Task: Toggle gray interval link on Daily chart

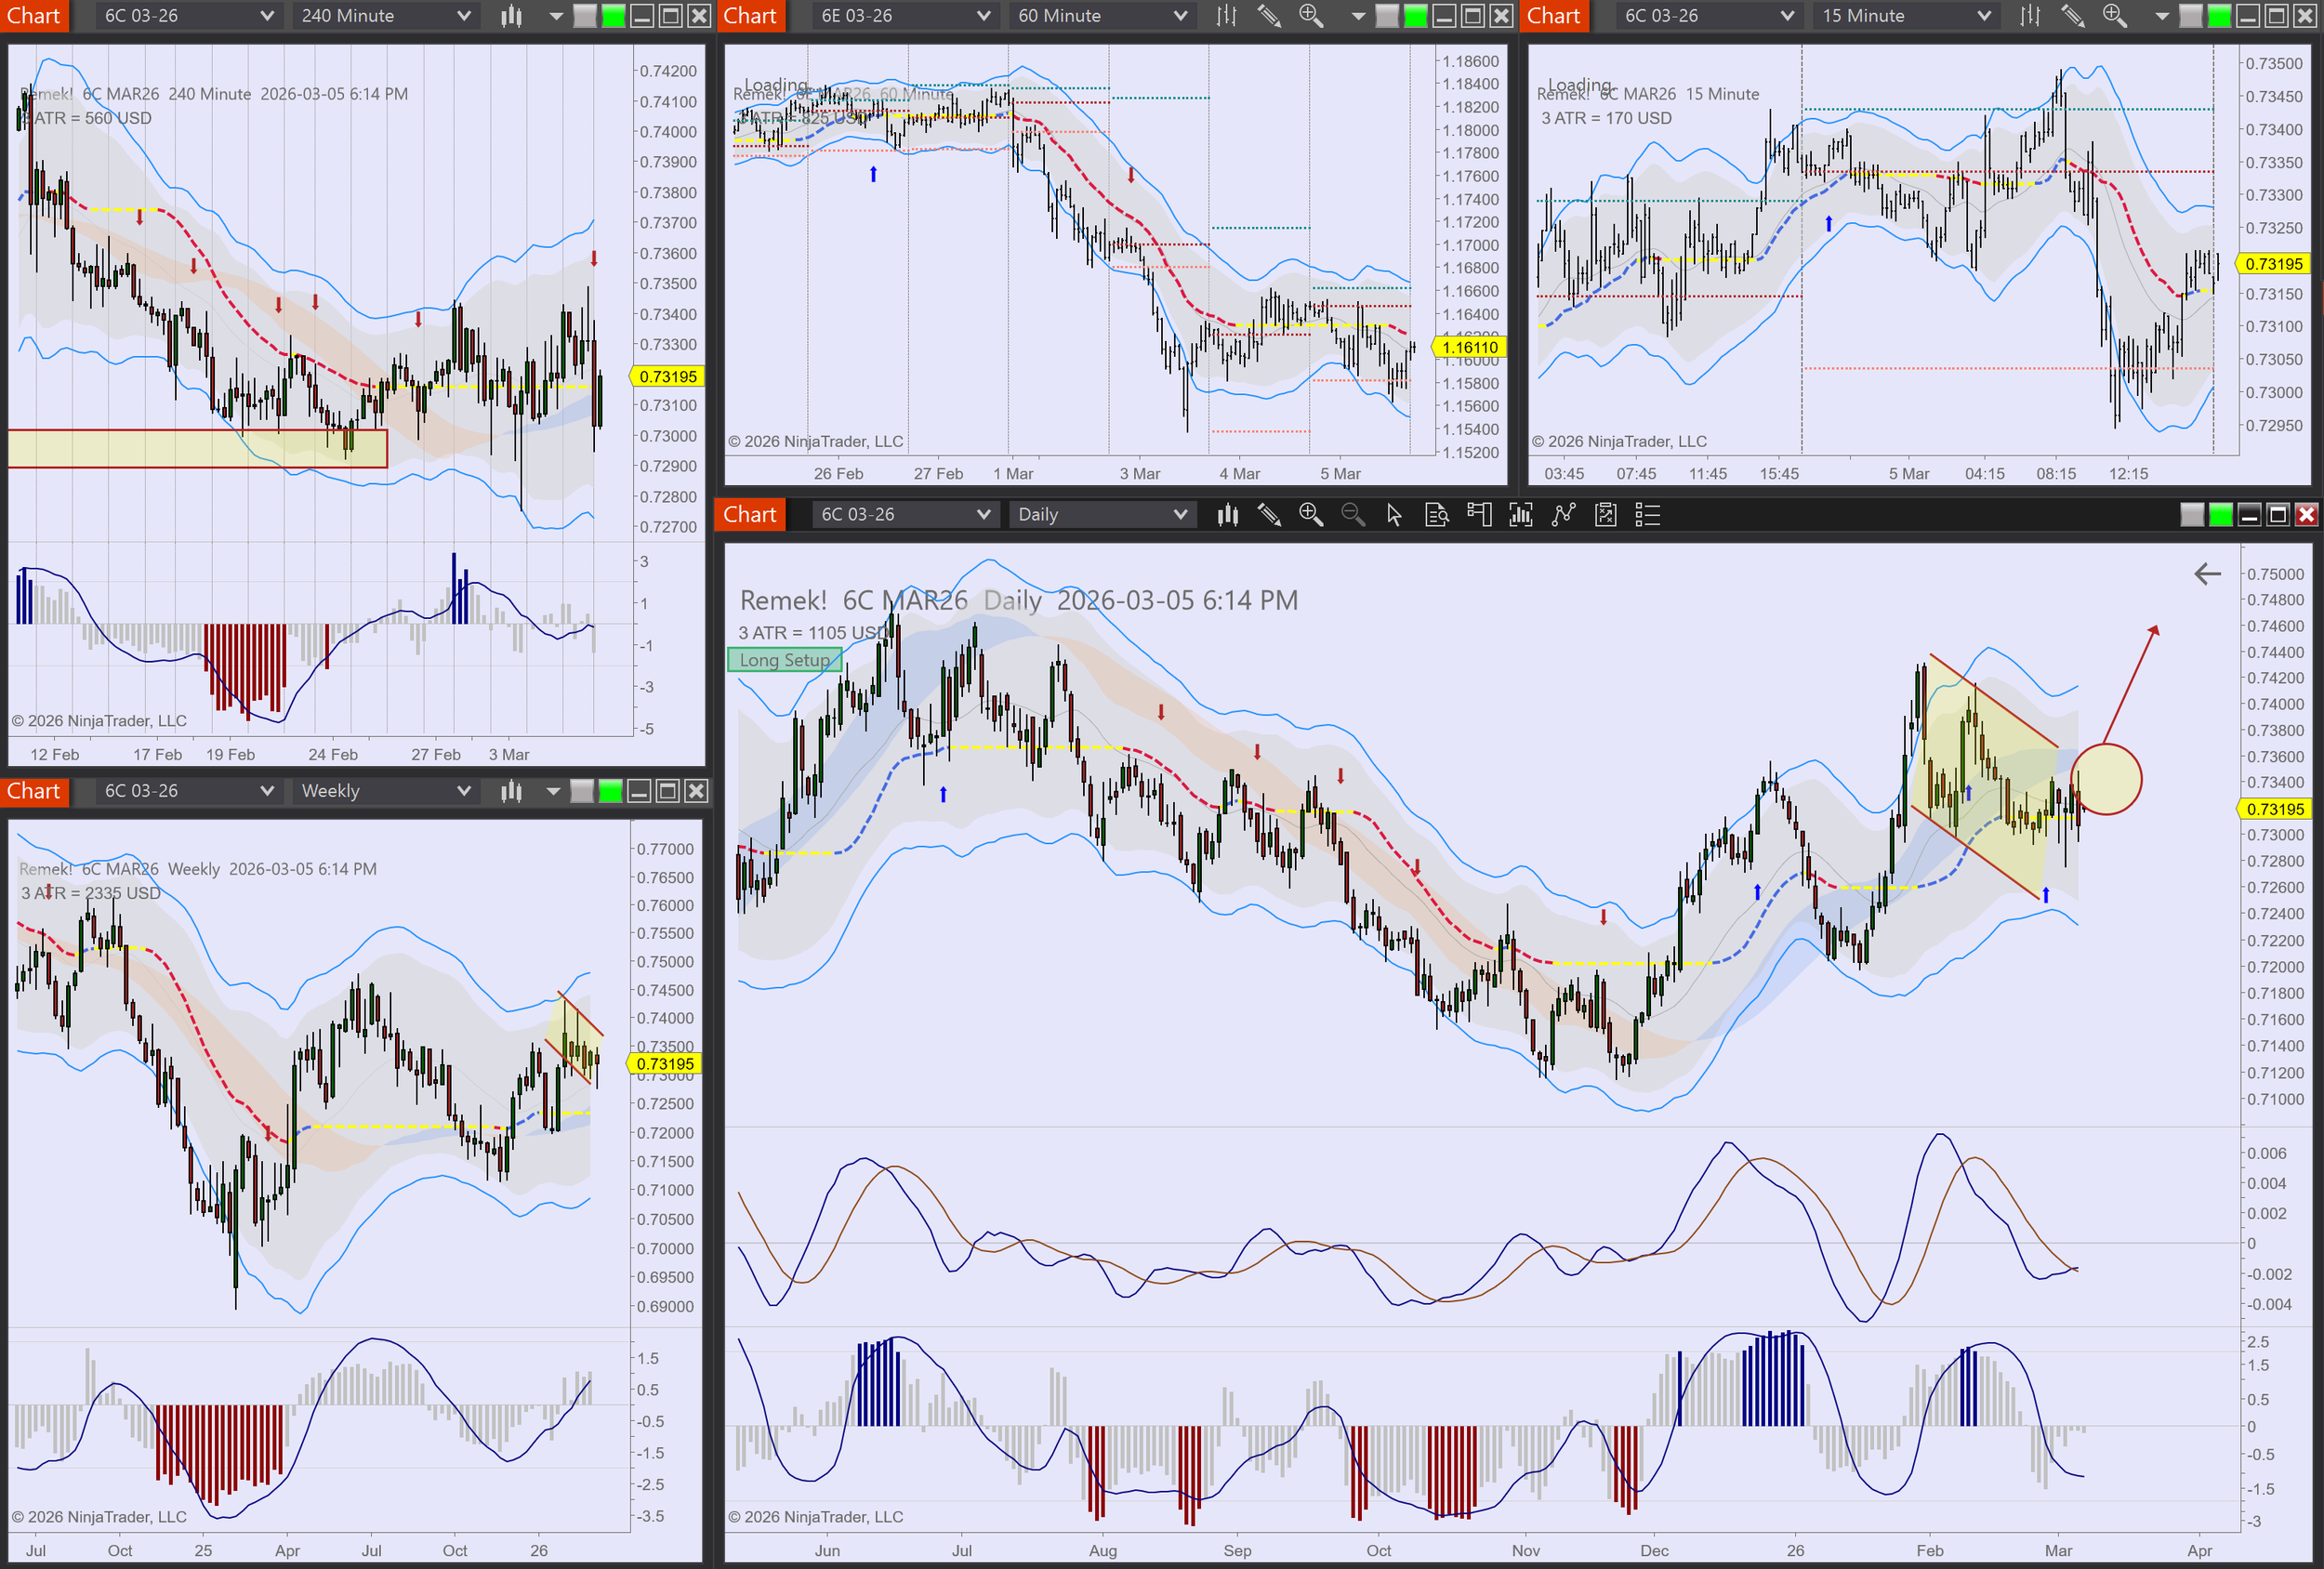Action: [2191, 515]
